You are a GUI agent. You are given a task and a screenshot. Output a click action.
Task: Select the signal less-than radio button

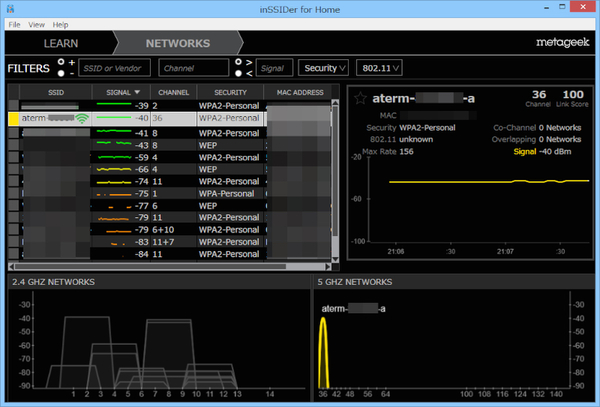point(238,73)
